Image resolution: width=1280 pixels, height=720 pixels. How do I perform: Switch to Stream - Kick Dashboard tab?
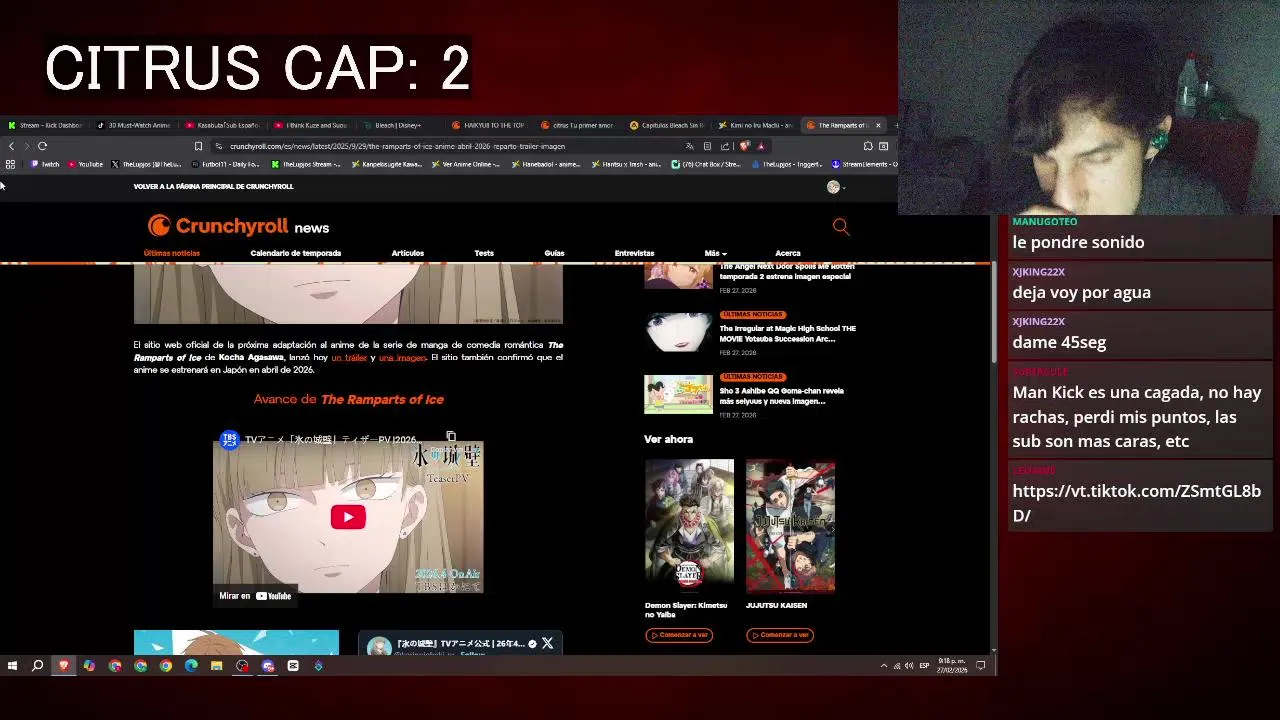(45, 125)
